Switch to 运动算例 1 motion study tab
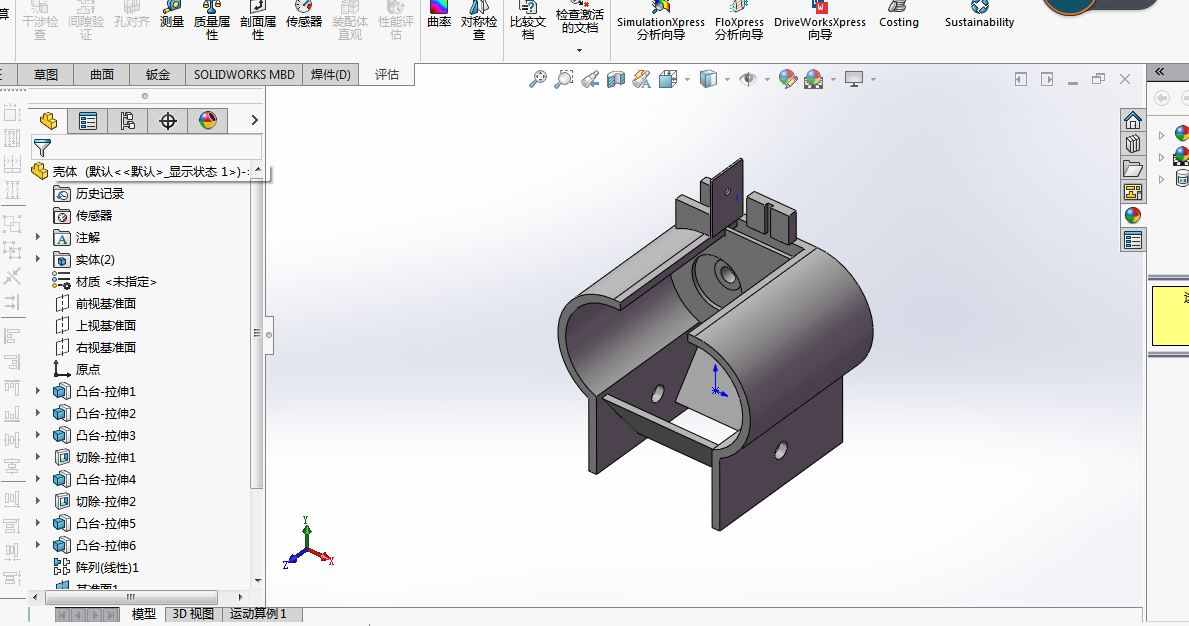This screenshot has width=1189, height=626. point(259,614)
